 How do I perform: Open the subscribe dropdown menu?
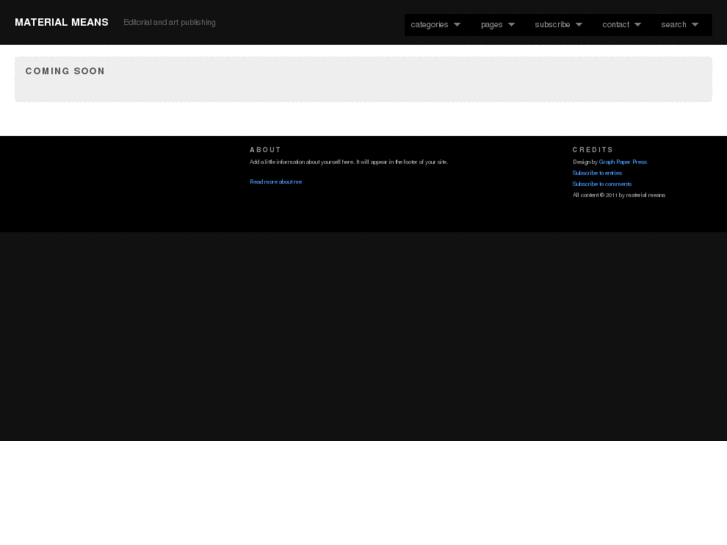[x=552, y=24]
